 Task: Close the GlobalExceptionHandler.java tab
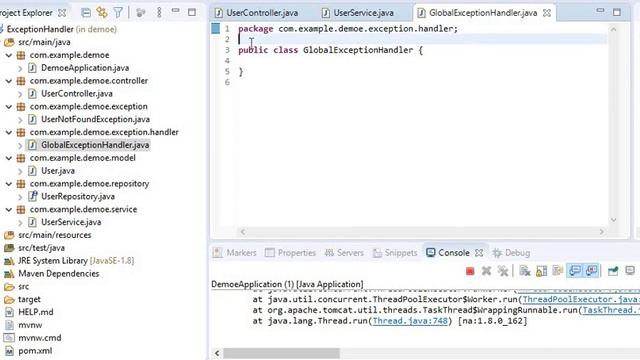coord(547,13)
